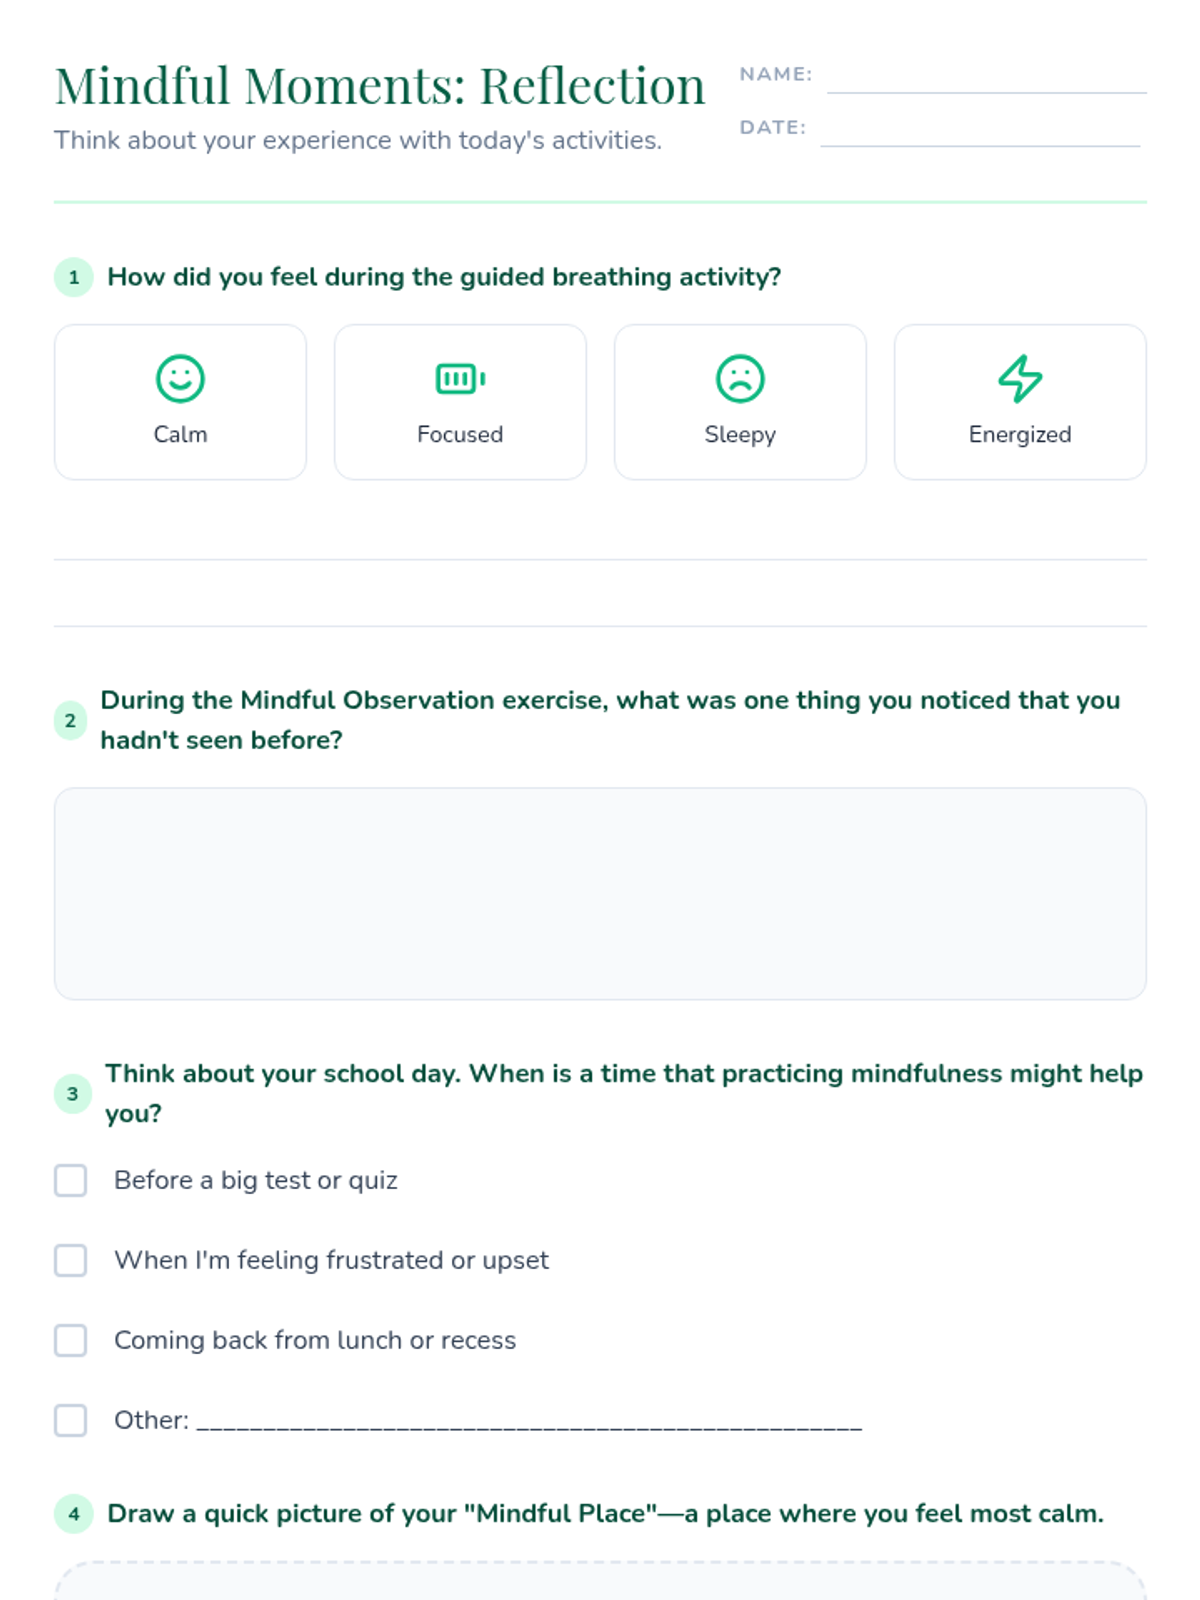The height and width of the screenshot is (1600, 1200).
Task: Tick 'When I'm feeling frustrated or upset' checkbox
Action: (x=70, y=1260)
